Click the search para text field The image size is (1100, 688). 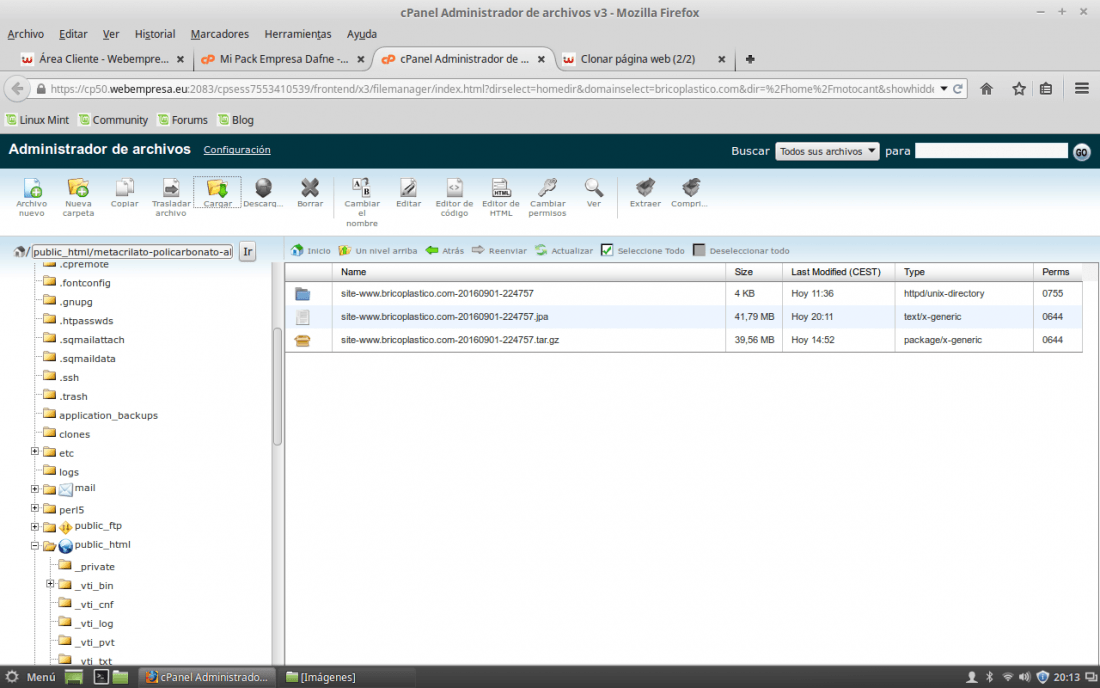tap(991, 151)
